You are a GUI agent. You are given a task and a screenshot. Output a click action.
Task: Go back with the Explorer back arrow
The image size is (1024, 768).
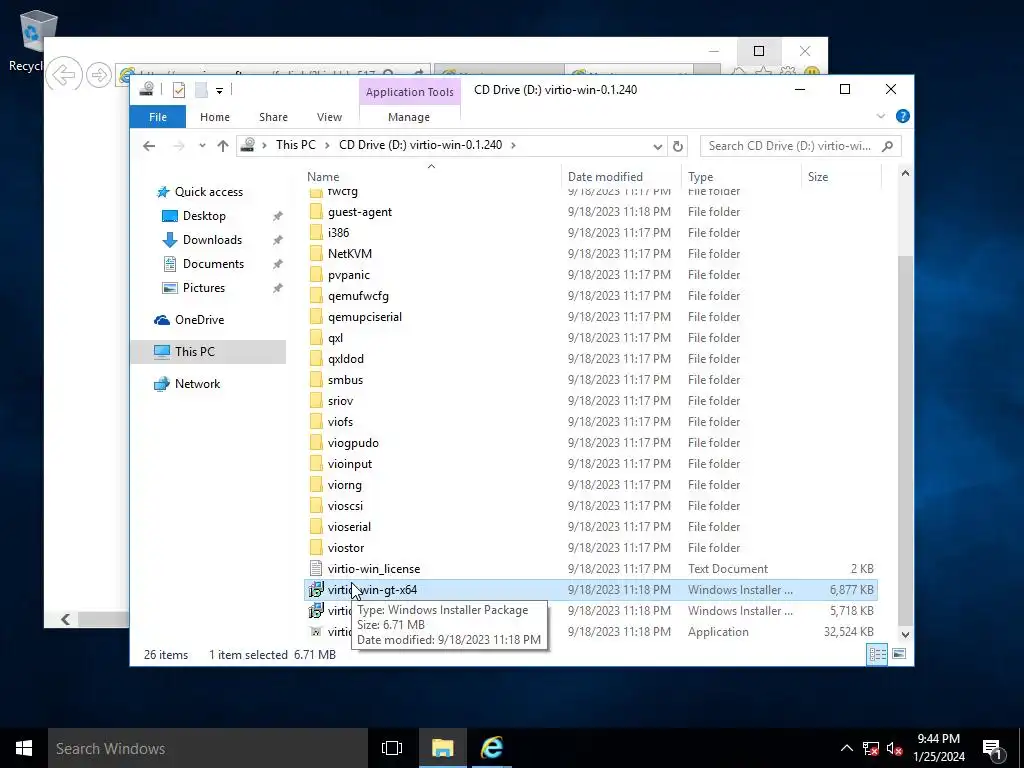pyautogui.click(x=149, y=146)
